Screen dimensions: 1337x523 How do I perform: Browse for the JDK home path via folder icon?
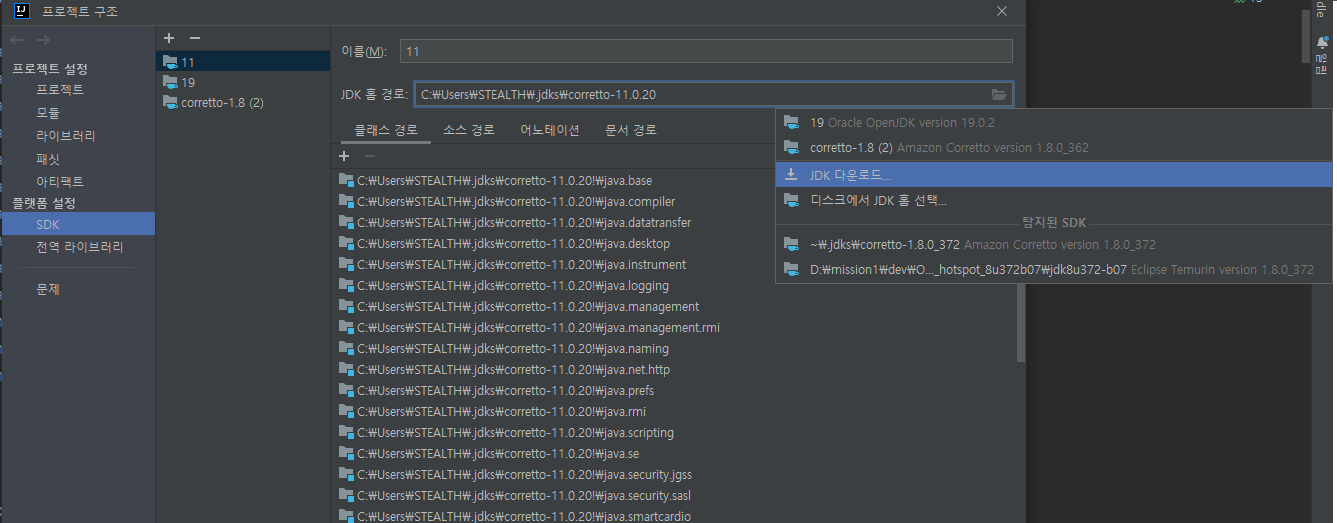coord(998,95)
